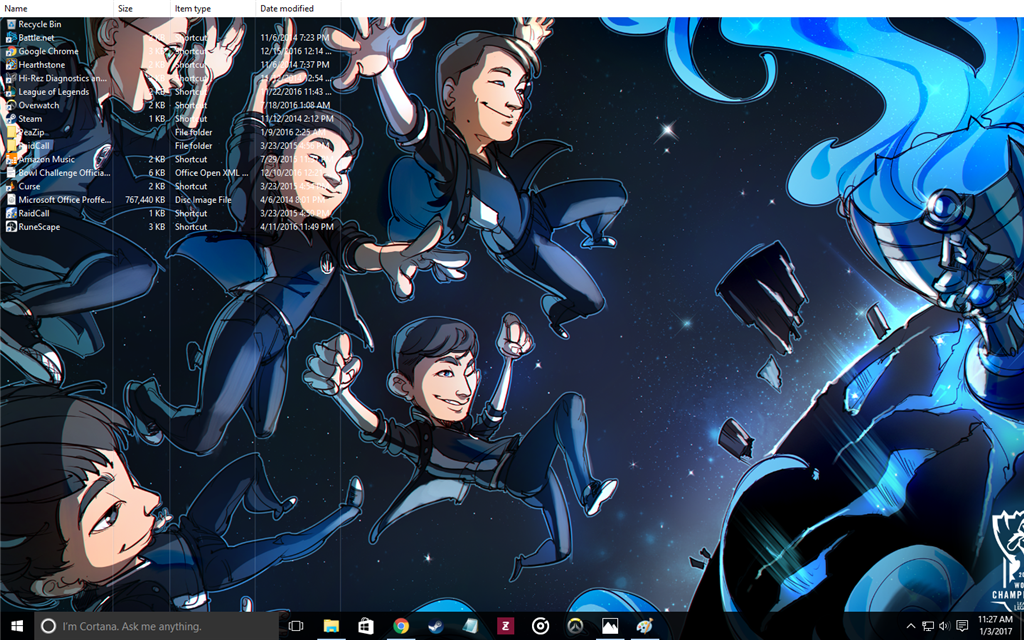Screen dimensions: 1024x640
Task: Click the date 7/18/2016 1:08 AM
Action: coord(295,105)
